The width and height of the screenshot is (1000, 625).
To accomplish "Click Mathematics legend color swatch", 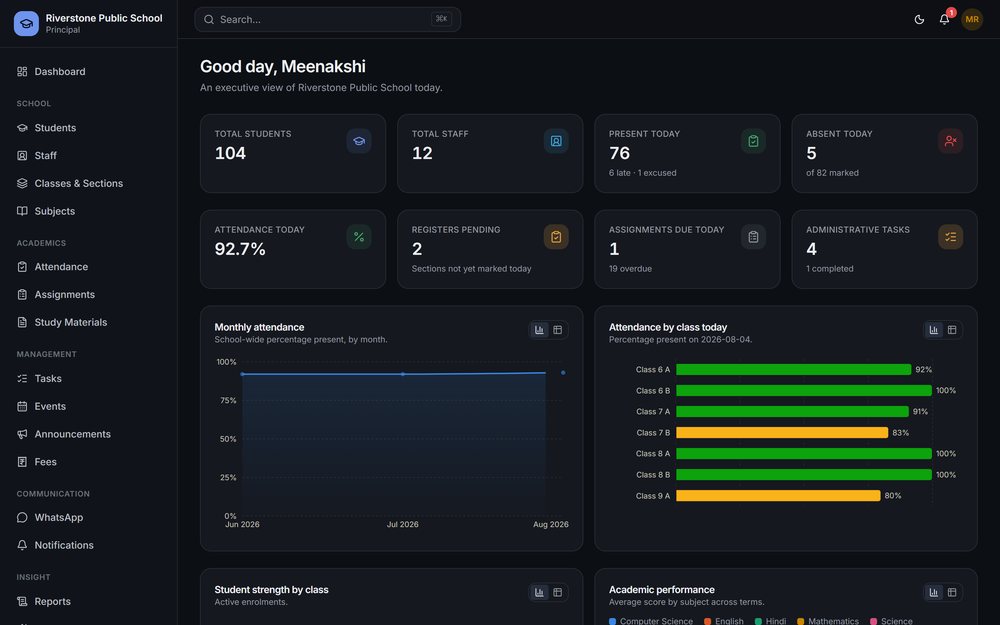I will coord(800,621).
